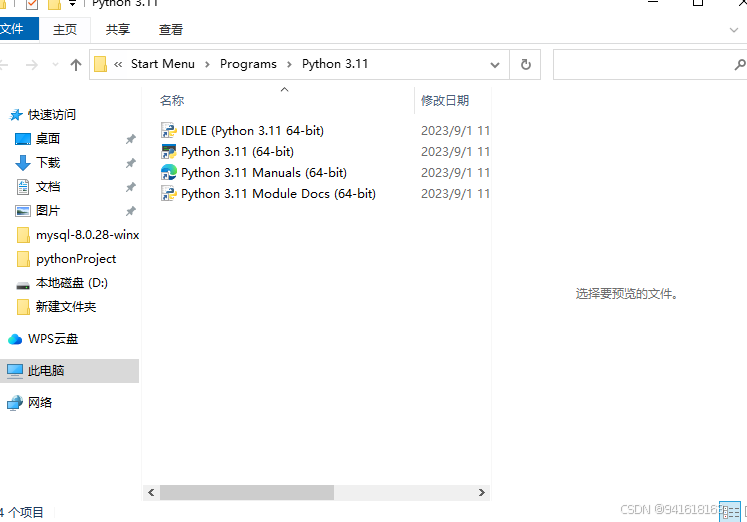Click the WPS云盘 cloud icon

[x=15, y=339]
